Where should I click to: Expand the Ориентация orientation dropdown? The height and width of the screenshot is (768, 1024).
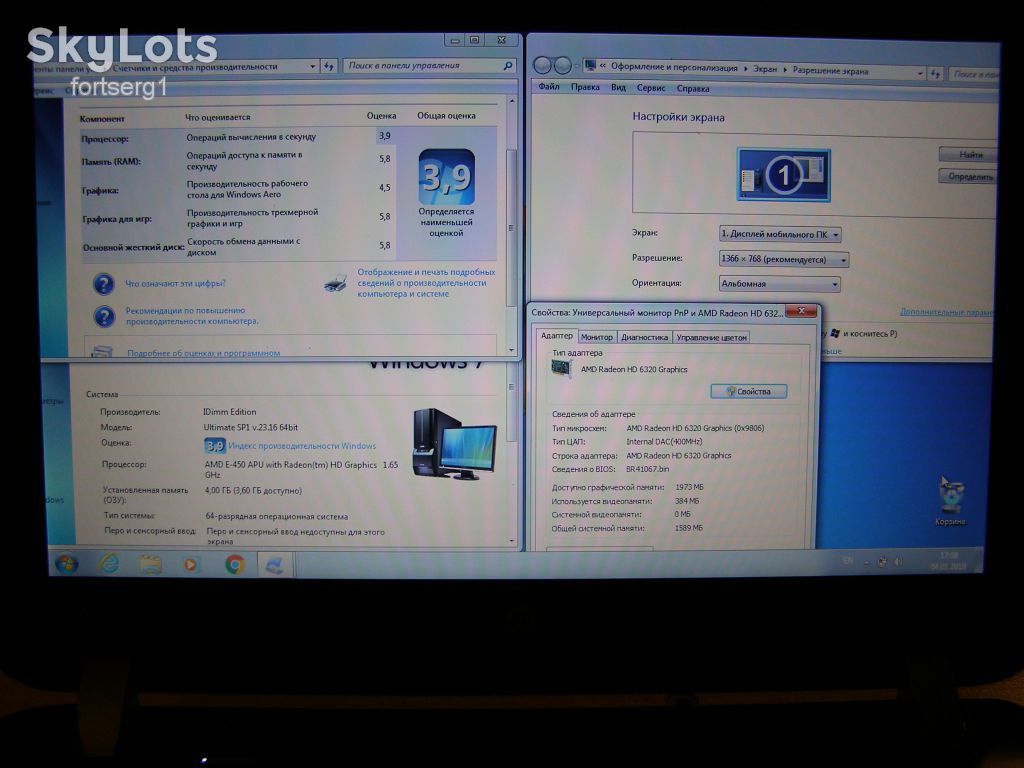(x=779, y=283)
